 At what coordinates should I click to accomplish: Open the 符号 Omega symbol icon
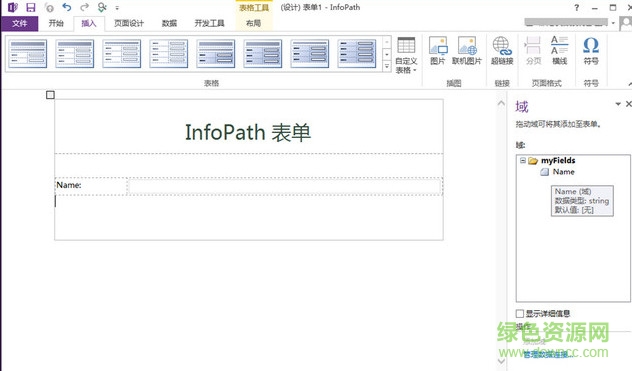591,51
